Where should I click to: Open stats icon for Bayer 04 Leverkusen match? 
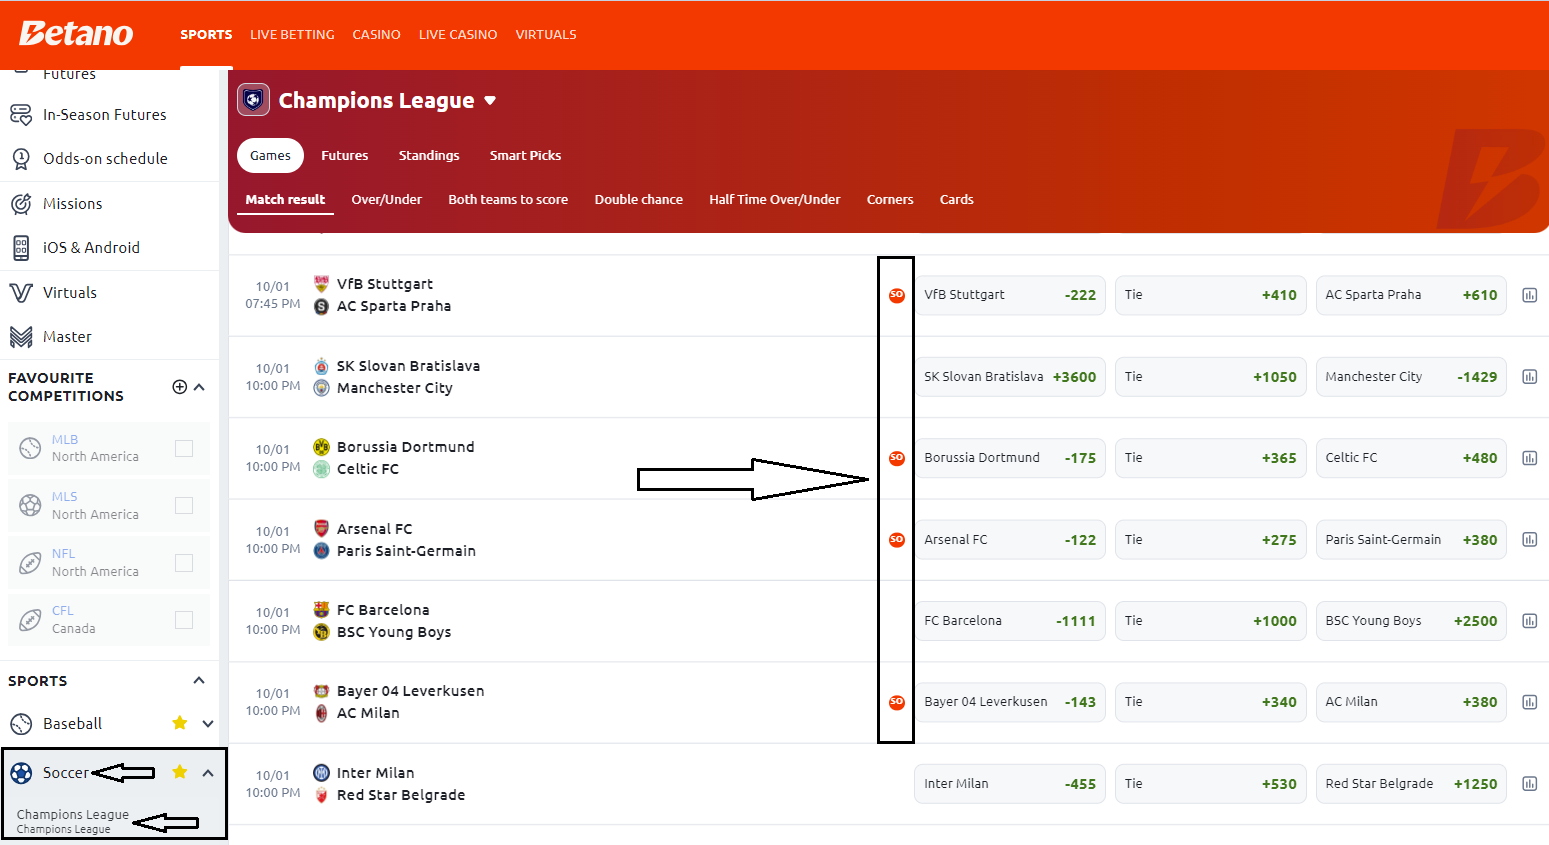(1529, 702)
